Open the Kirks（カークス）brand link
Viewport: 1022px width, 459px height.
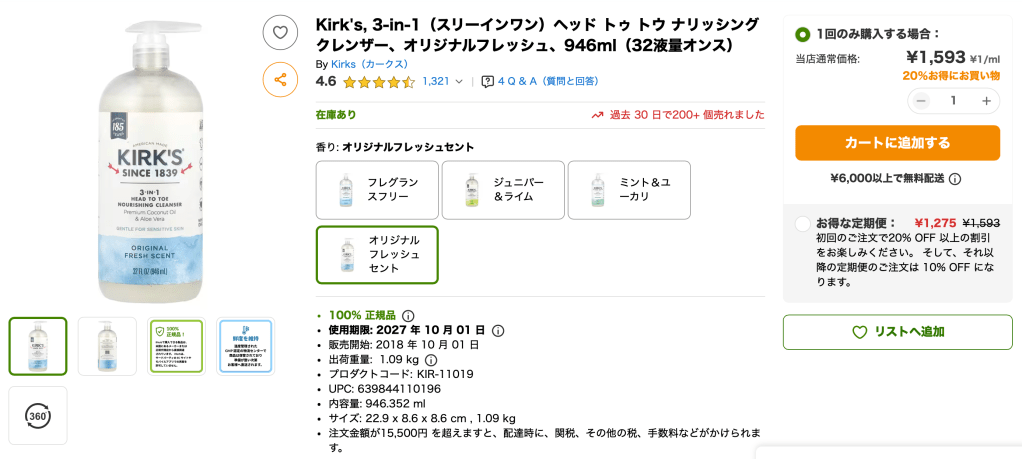369,64
